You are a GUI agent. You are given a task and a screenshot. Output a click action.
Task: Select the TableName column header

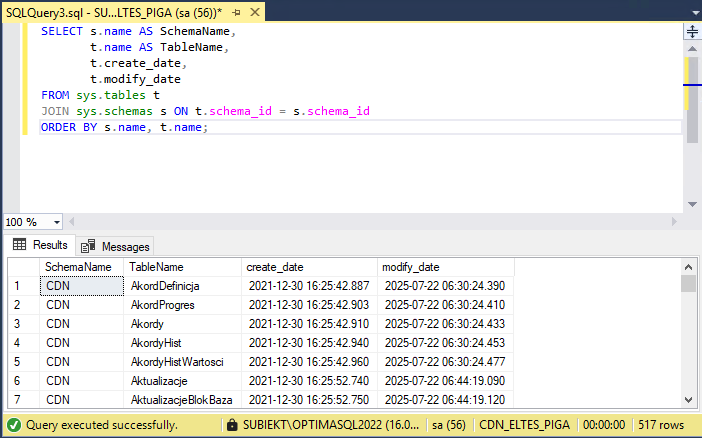click(x=182, y=267)
